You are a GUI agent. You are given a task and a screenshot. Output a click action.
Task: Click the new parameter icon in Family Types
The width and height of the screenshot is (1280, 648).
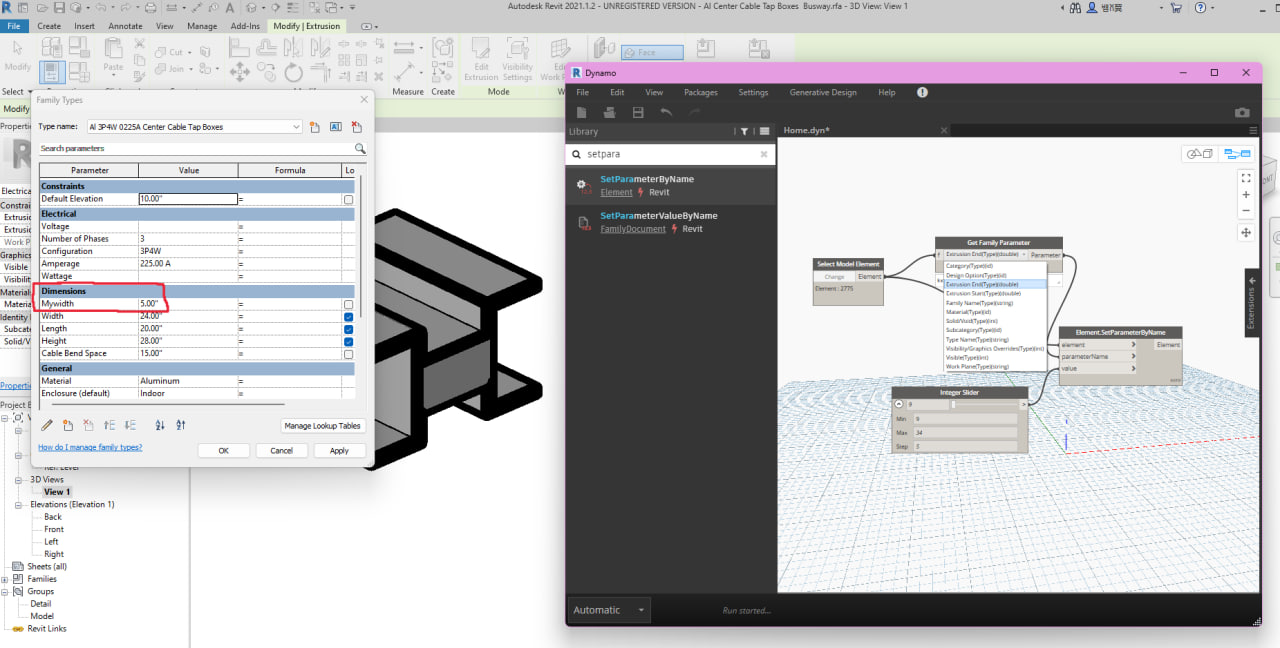coord(70,425)
